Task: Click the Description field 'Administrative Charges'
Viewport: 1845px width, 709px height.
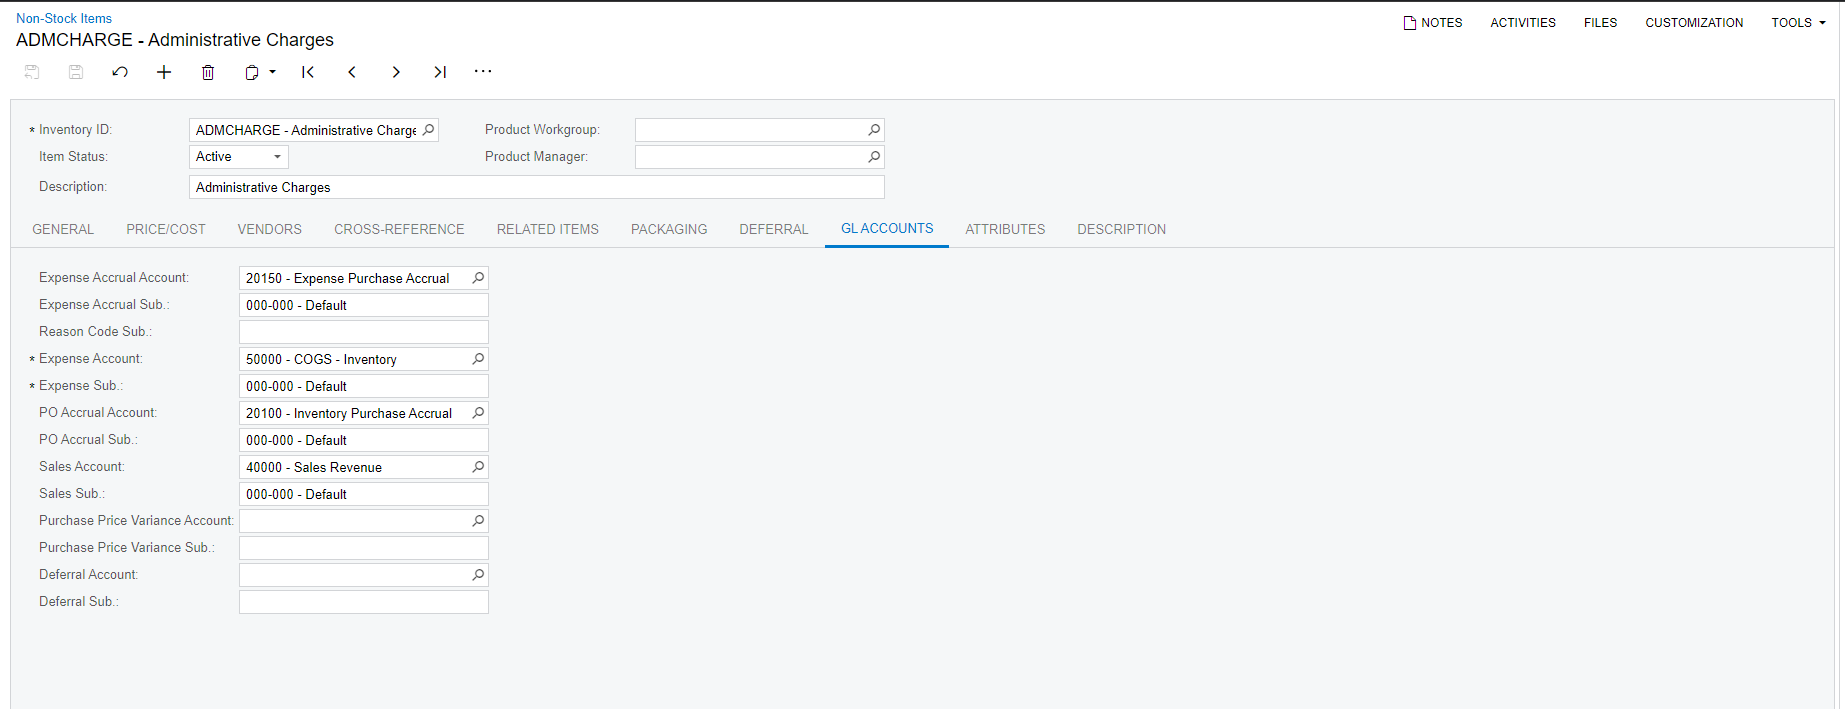Action: [536, 187]
